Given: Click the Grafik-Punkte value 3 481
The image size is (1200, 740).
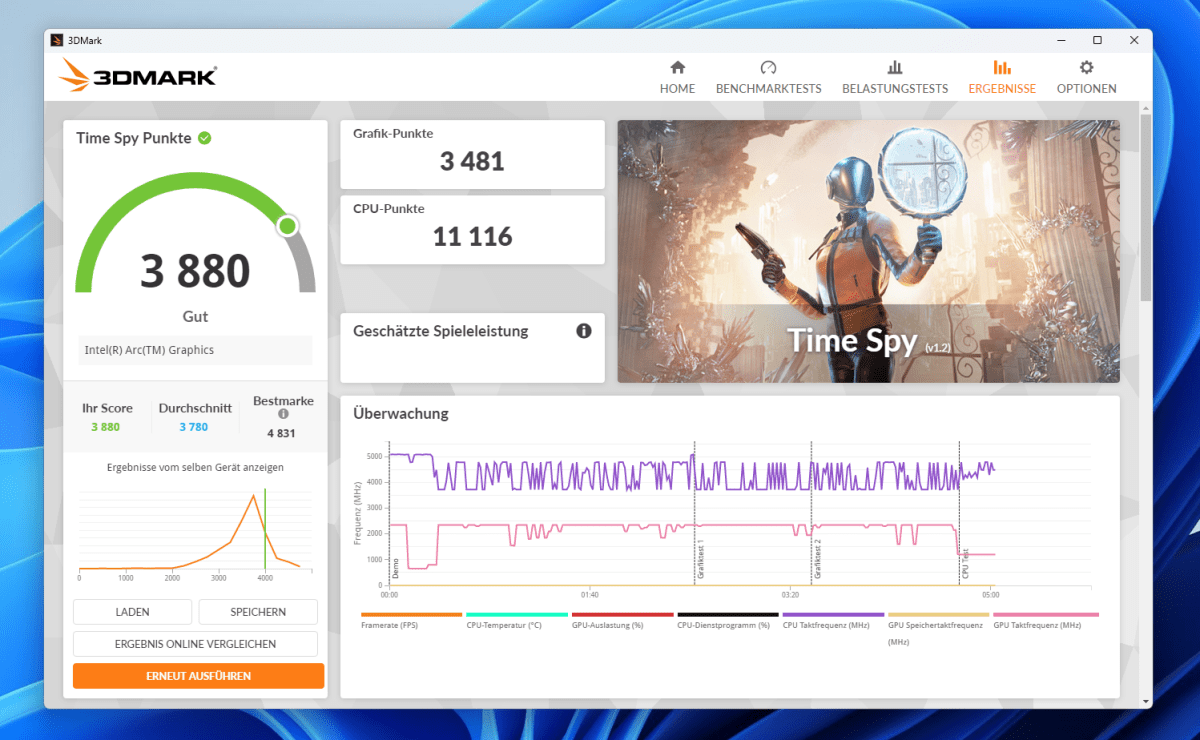Looking at the screenshot, I should (x=472, y=161).
